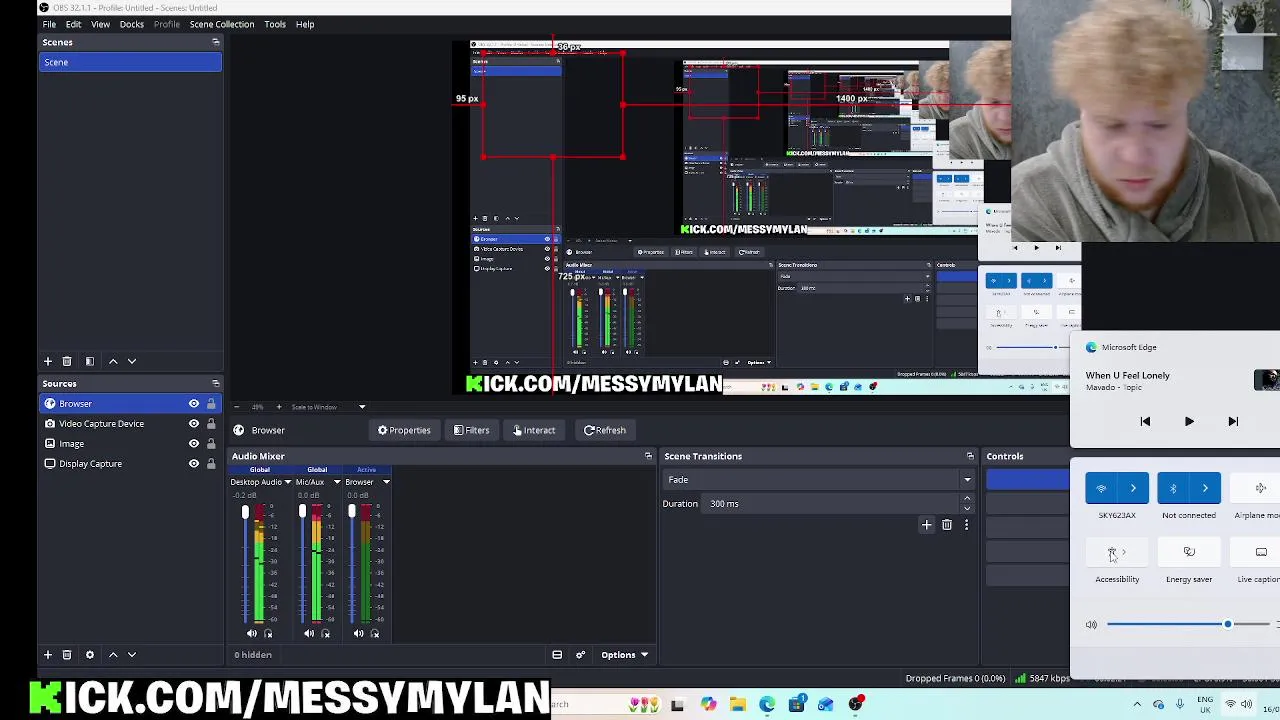Toggle Mic/Aux monitoring headphone icon
The image size is (1280, 720).
click(325, 633)
